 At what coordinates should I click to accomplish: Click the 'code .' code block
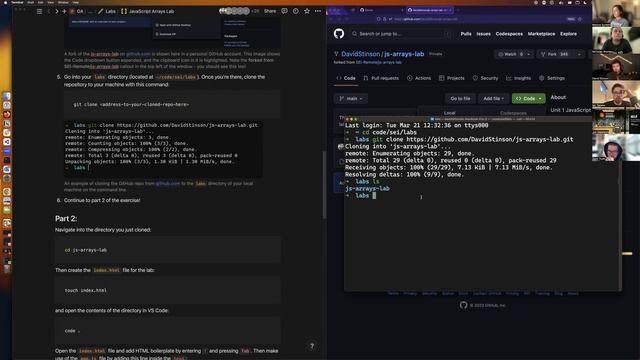click(168, 331)
